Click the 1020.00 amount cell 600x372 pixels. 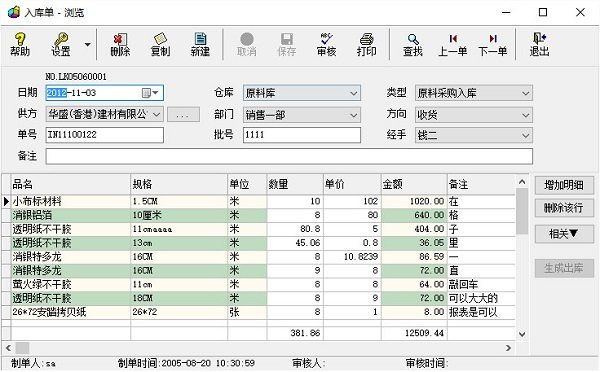coord(414,201)
